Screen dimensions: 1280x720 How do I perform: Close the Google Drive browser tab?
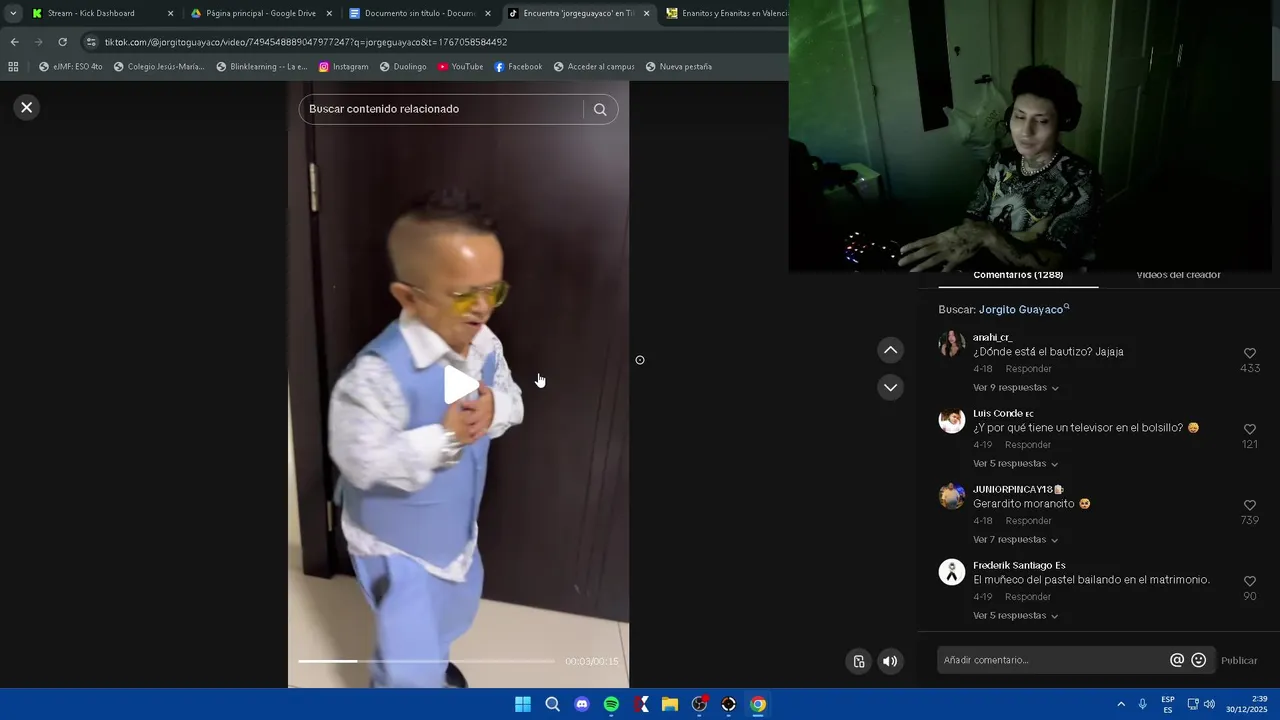(x=329, y=14)
